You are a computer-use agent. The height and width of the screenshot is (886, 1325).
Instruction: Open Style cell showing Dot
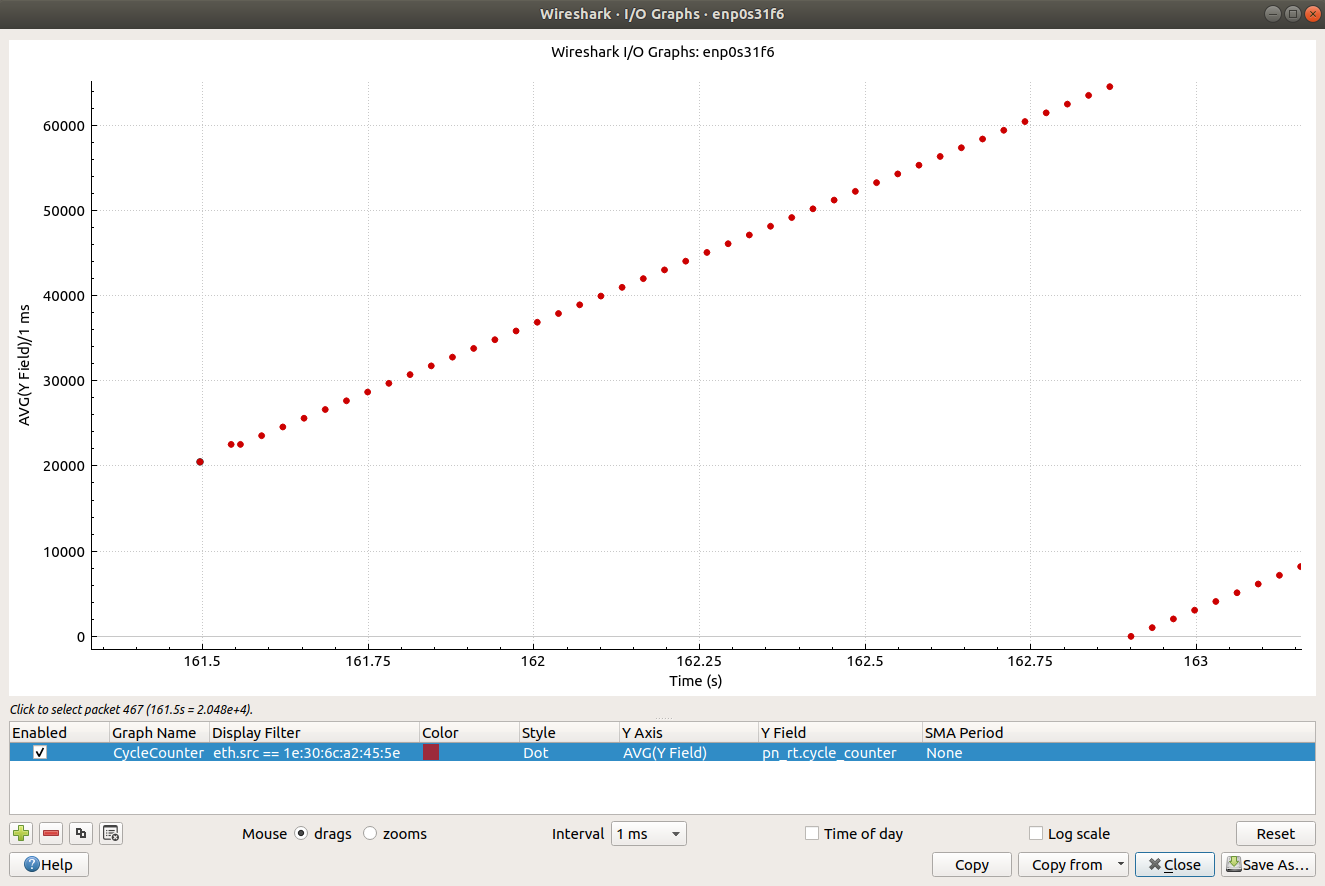pos(567,753)
